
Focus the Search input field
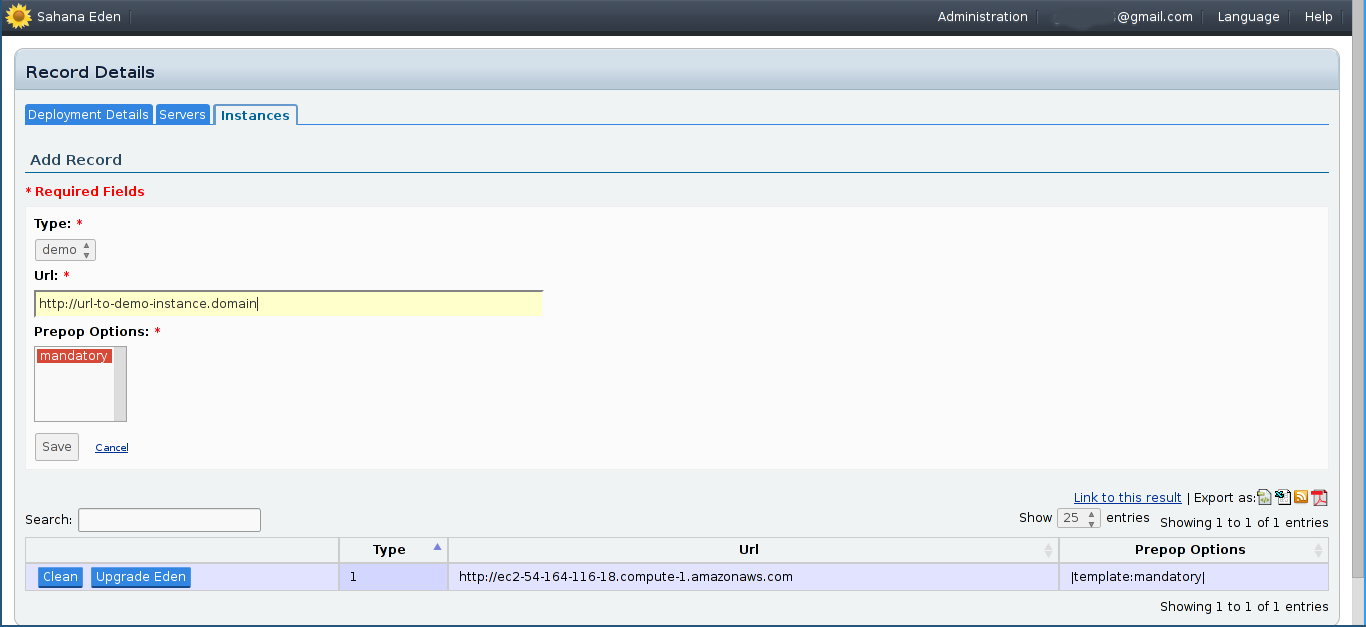(169, 520)
